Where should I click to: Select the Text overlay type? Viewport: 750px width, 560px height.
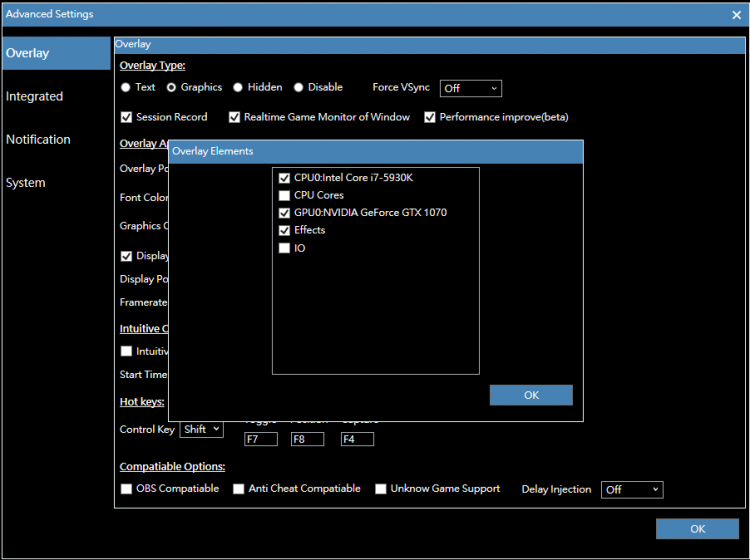pyautogui.click(x=126, y=88)
